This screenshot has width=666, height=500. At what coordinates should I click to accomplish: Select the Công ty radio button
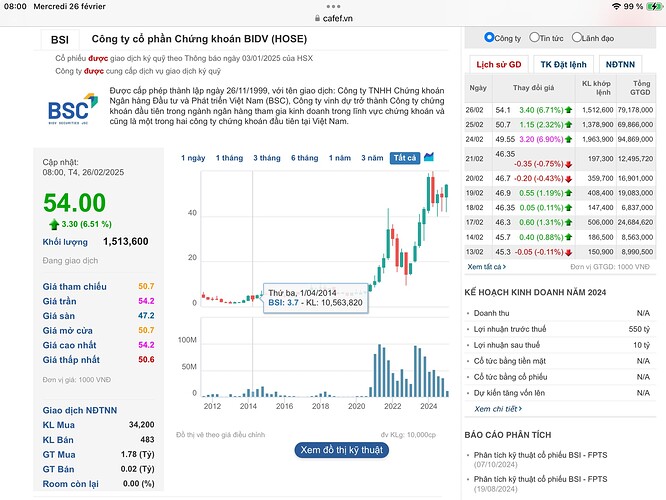click(x=489, y=38)
